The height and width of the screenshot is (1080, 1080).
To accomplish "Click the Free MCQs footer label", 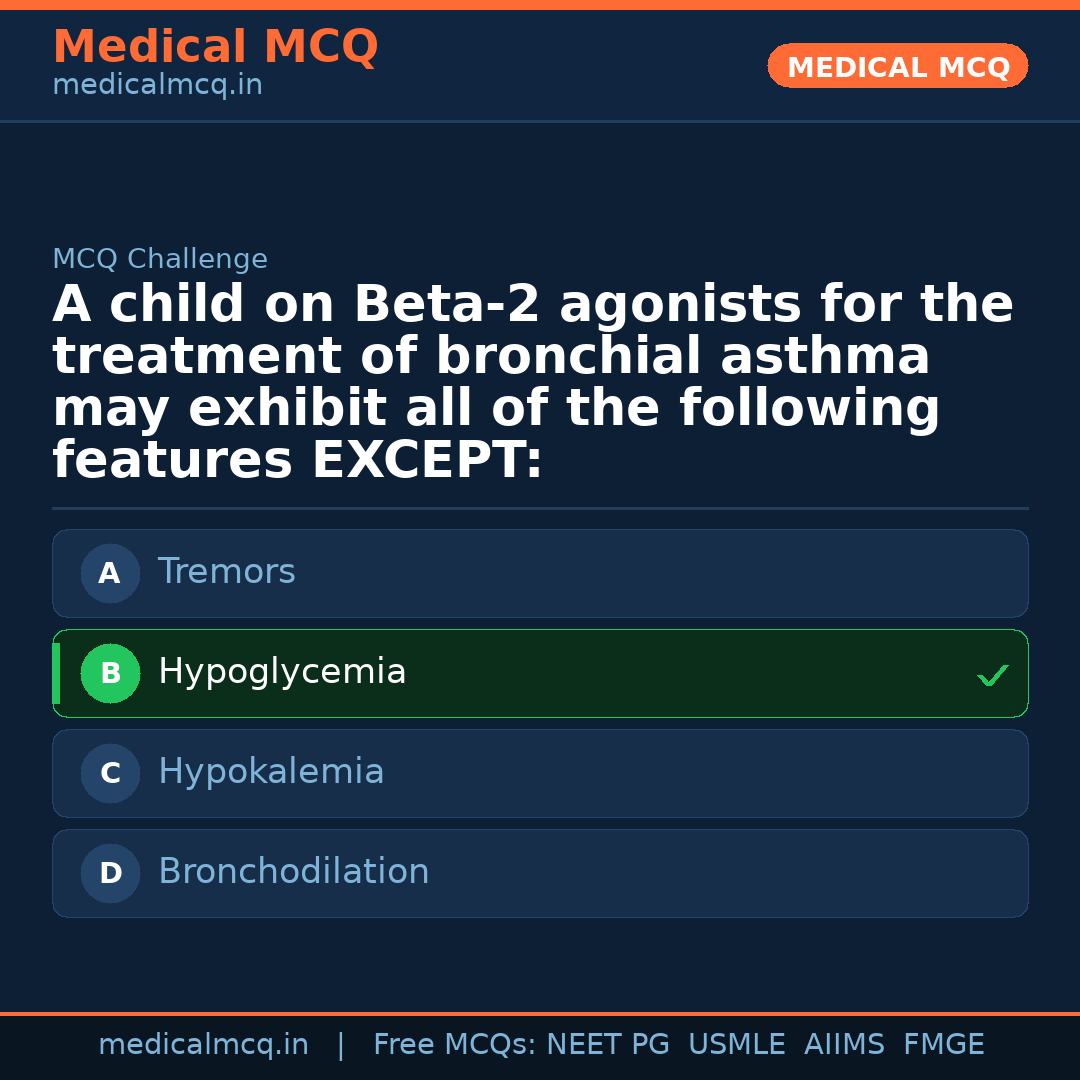I will [x=454, y=1045].
